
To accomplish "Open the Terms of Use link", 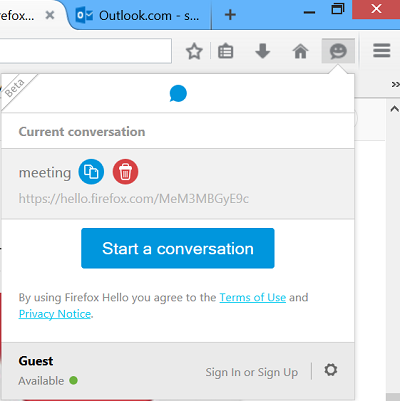I will pyautogui.click(x=253, y=297).
